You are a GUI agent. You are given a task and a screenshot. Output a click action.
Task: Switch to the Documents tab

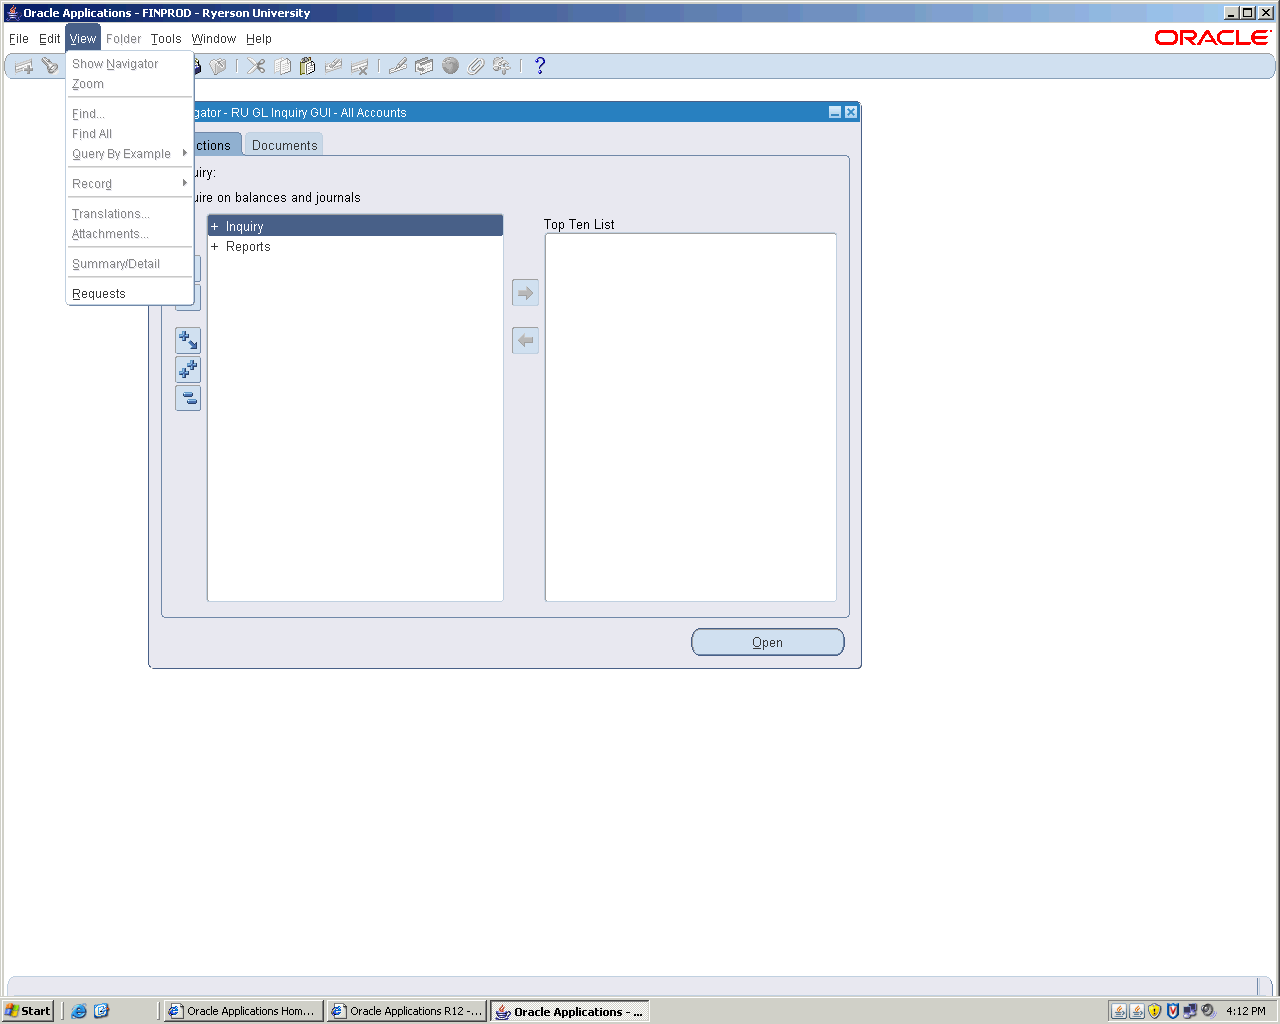click(x=284, y=145)
